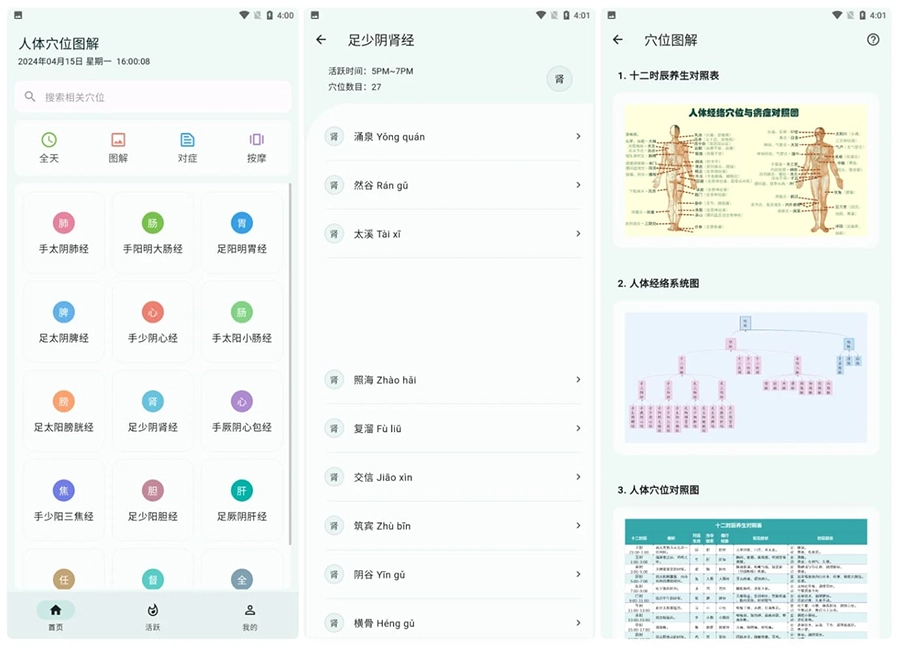Go back from the 足少阴肾经 page
The width and height of the screenshot is (900, 648).
(x=321, y=40)
